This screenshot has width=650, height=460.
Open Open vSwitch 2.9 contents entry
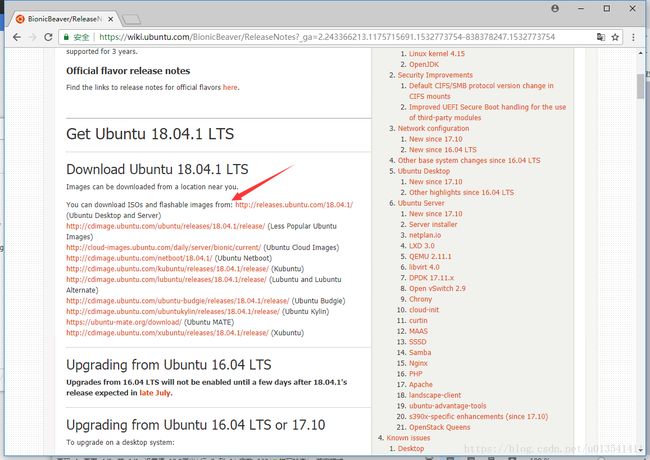(x=437, y=289)
